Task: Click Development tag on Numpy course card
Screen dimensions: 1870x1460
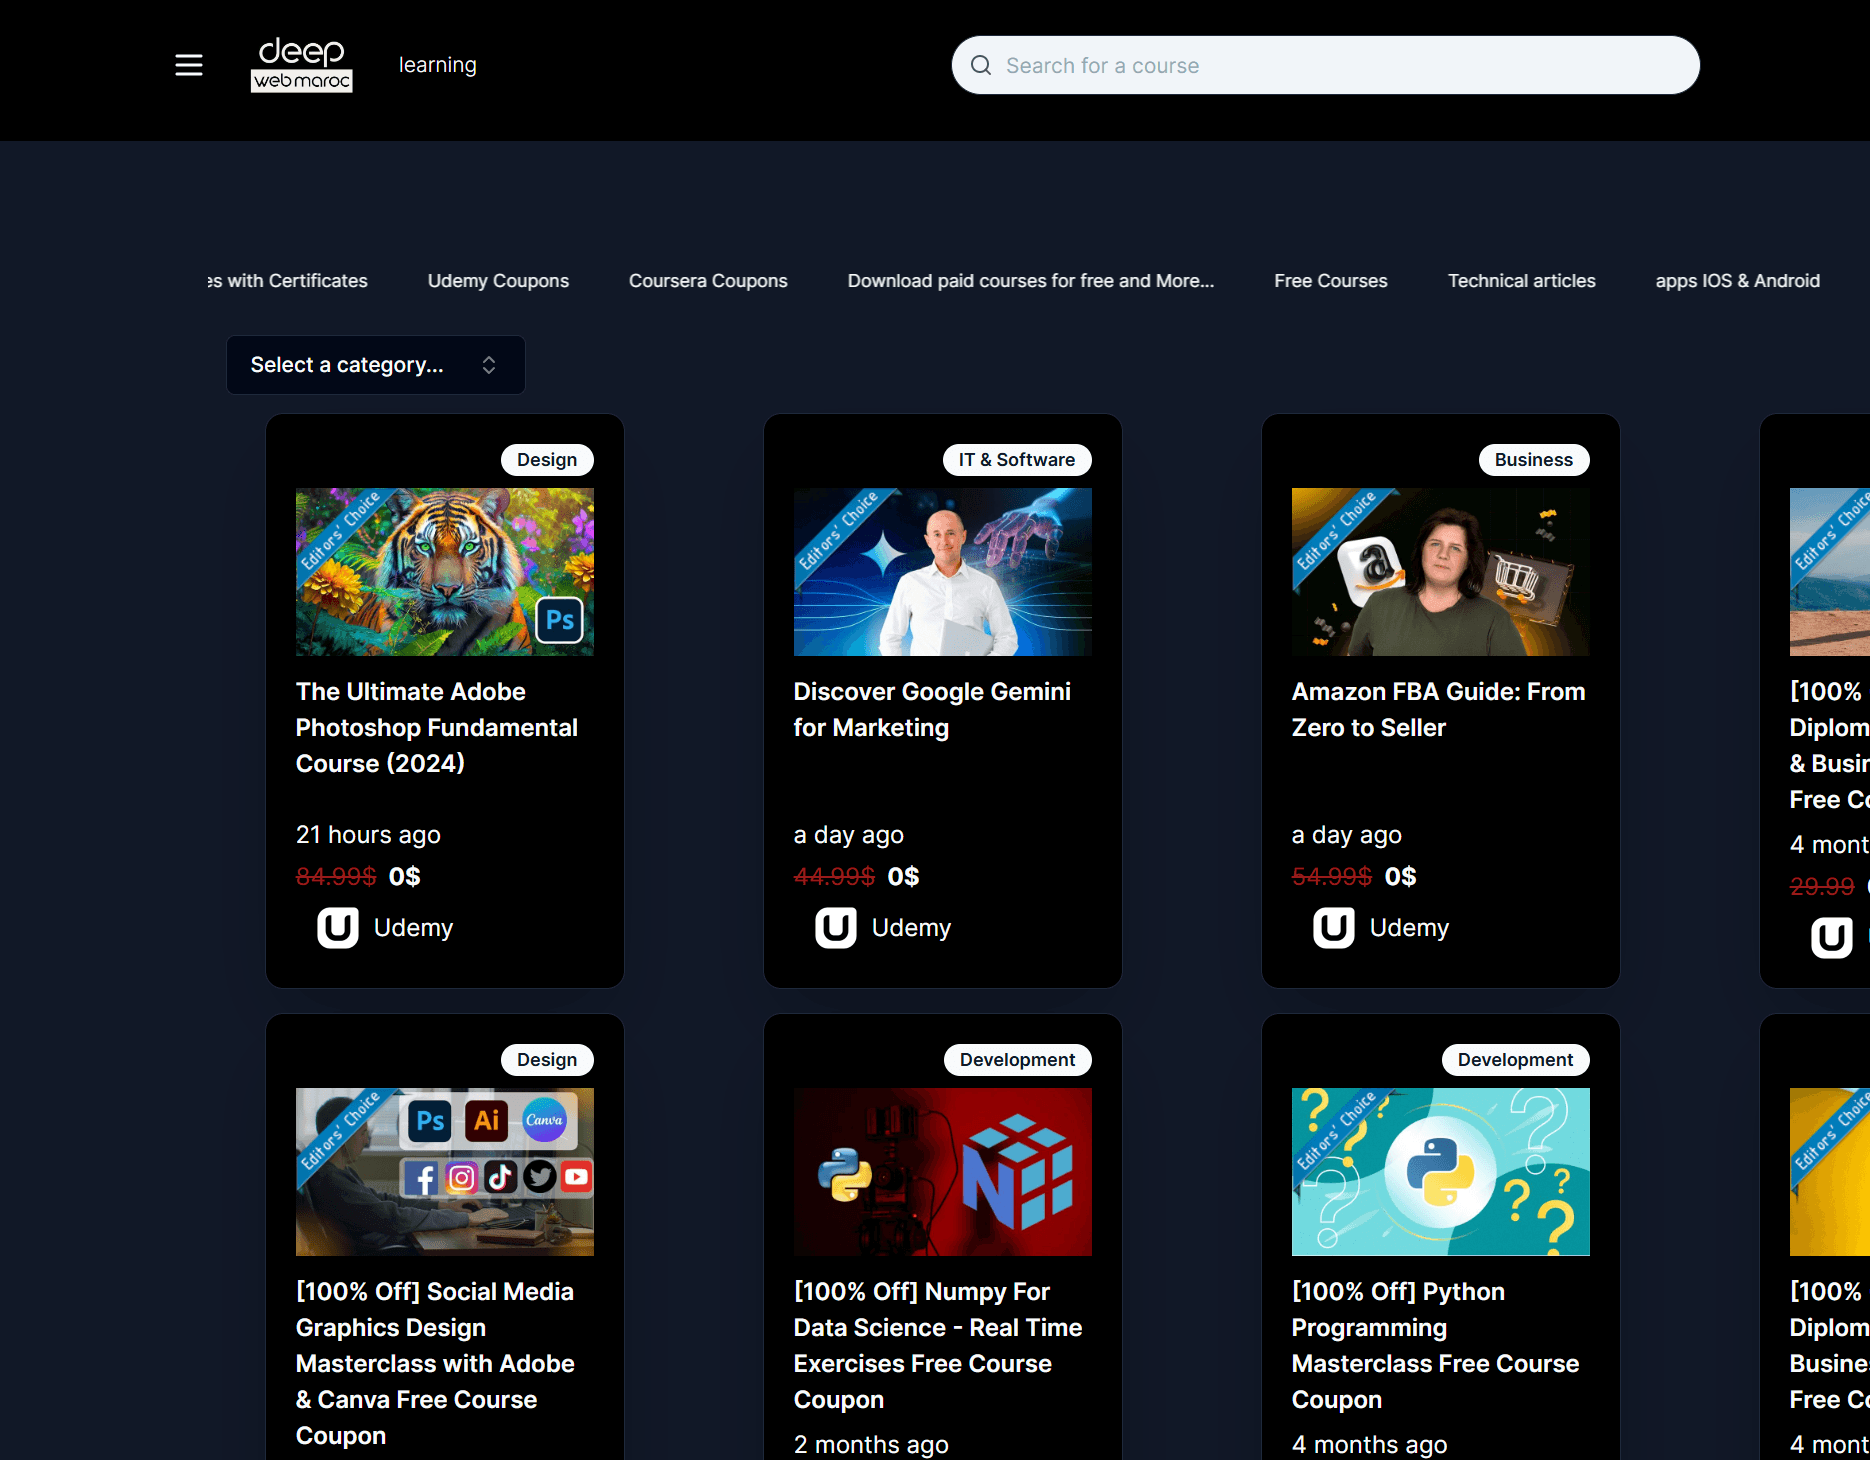Action: click(1017, 1060)
